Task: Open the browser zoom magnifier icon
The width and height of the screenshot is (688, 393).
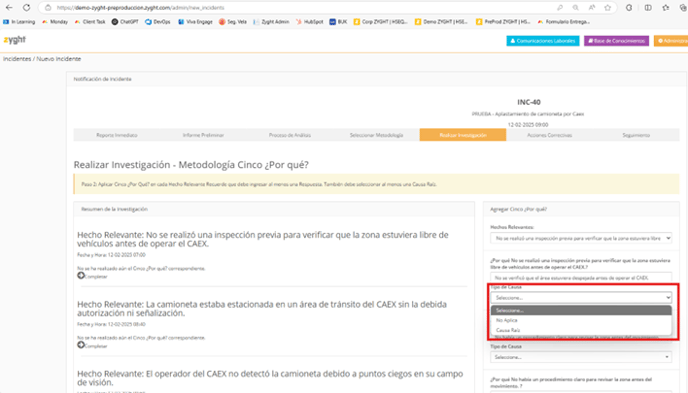Action: point(576,7)
